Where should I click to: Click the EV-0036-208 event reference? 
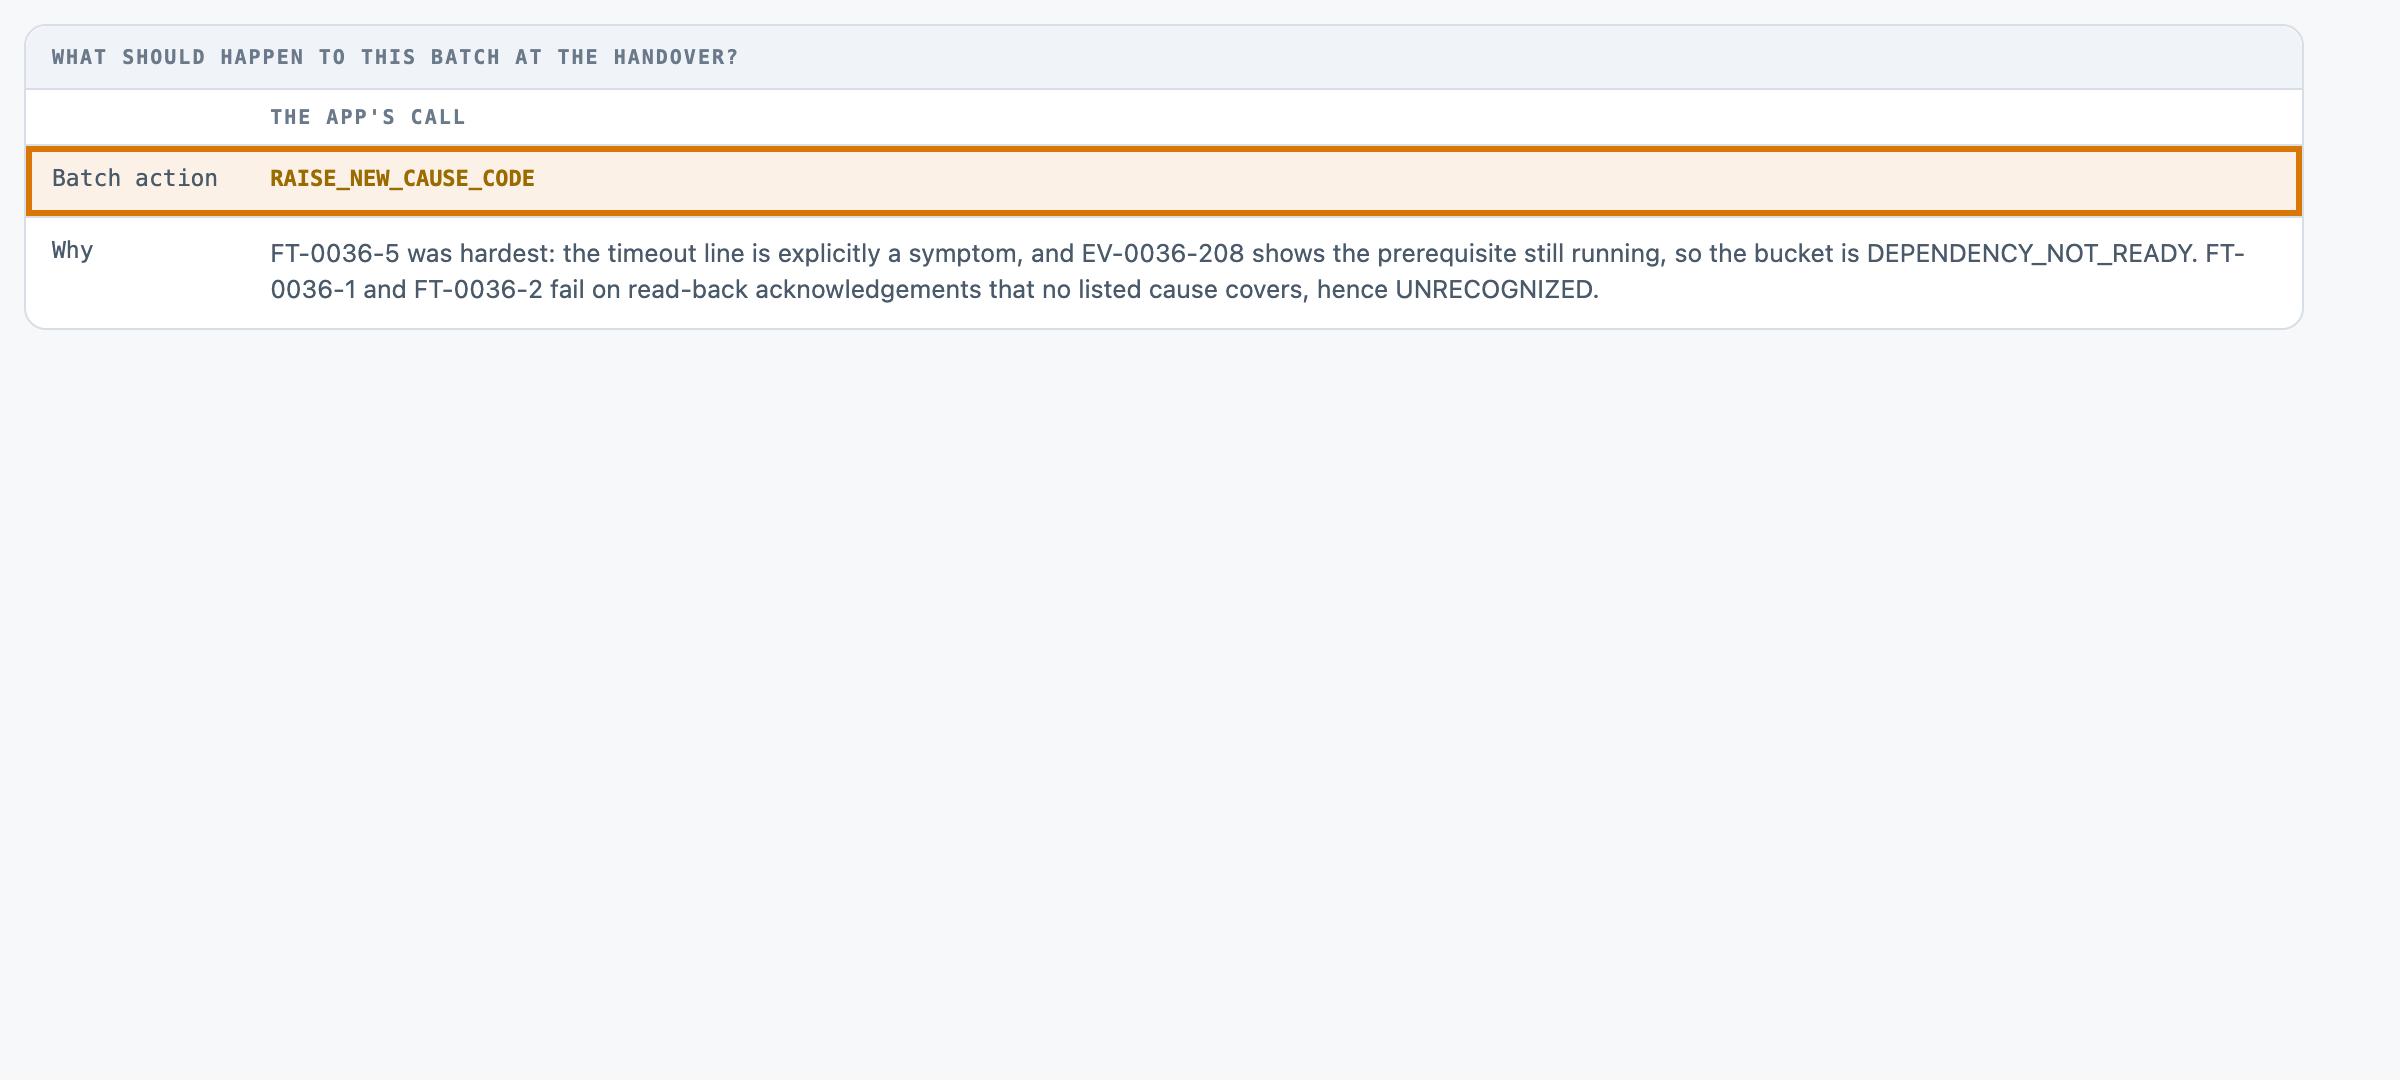(x=1163, y=253)
